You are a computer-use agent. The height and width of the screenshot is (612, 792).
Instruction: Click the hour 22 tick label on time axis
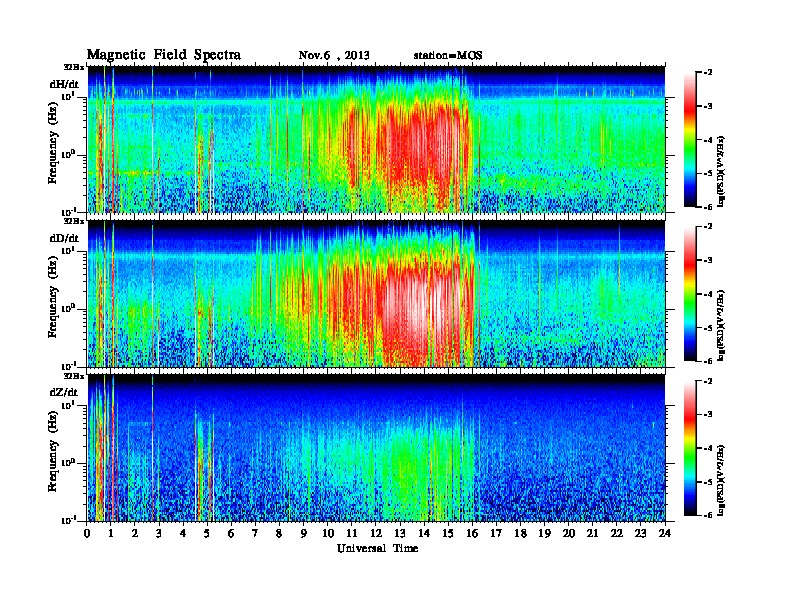[x=617, y=533]
